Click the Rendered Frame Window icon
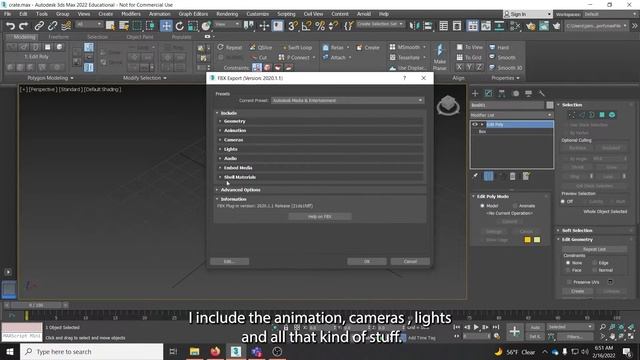Image resolution: width=640 pixels, height=360 pixels. [x=544, y=26]
